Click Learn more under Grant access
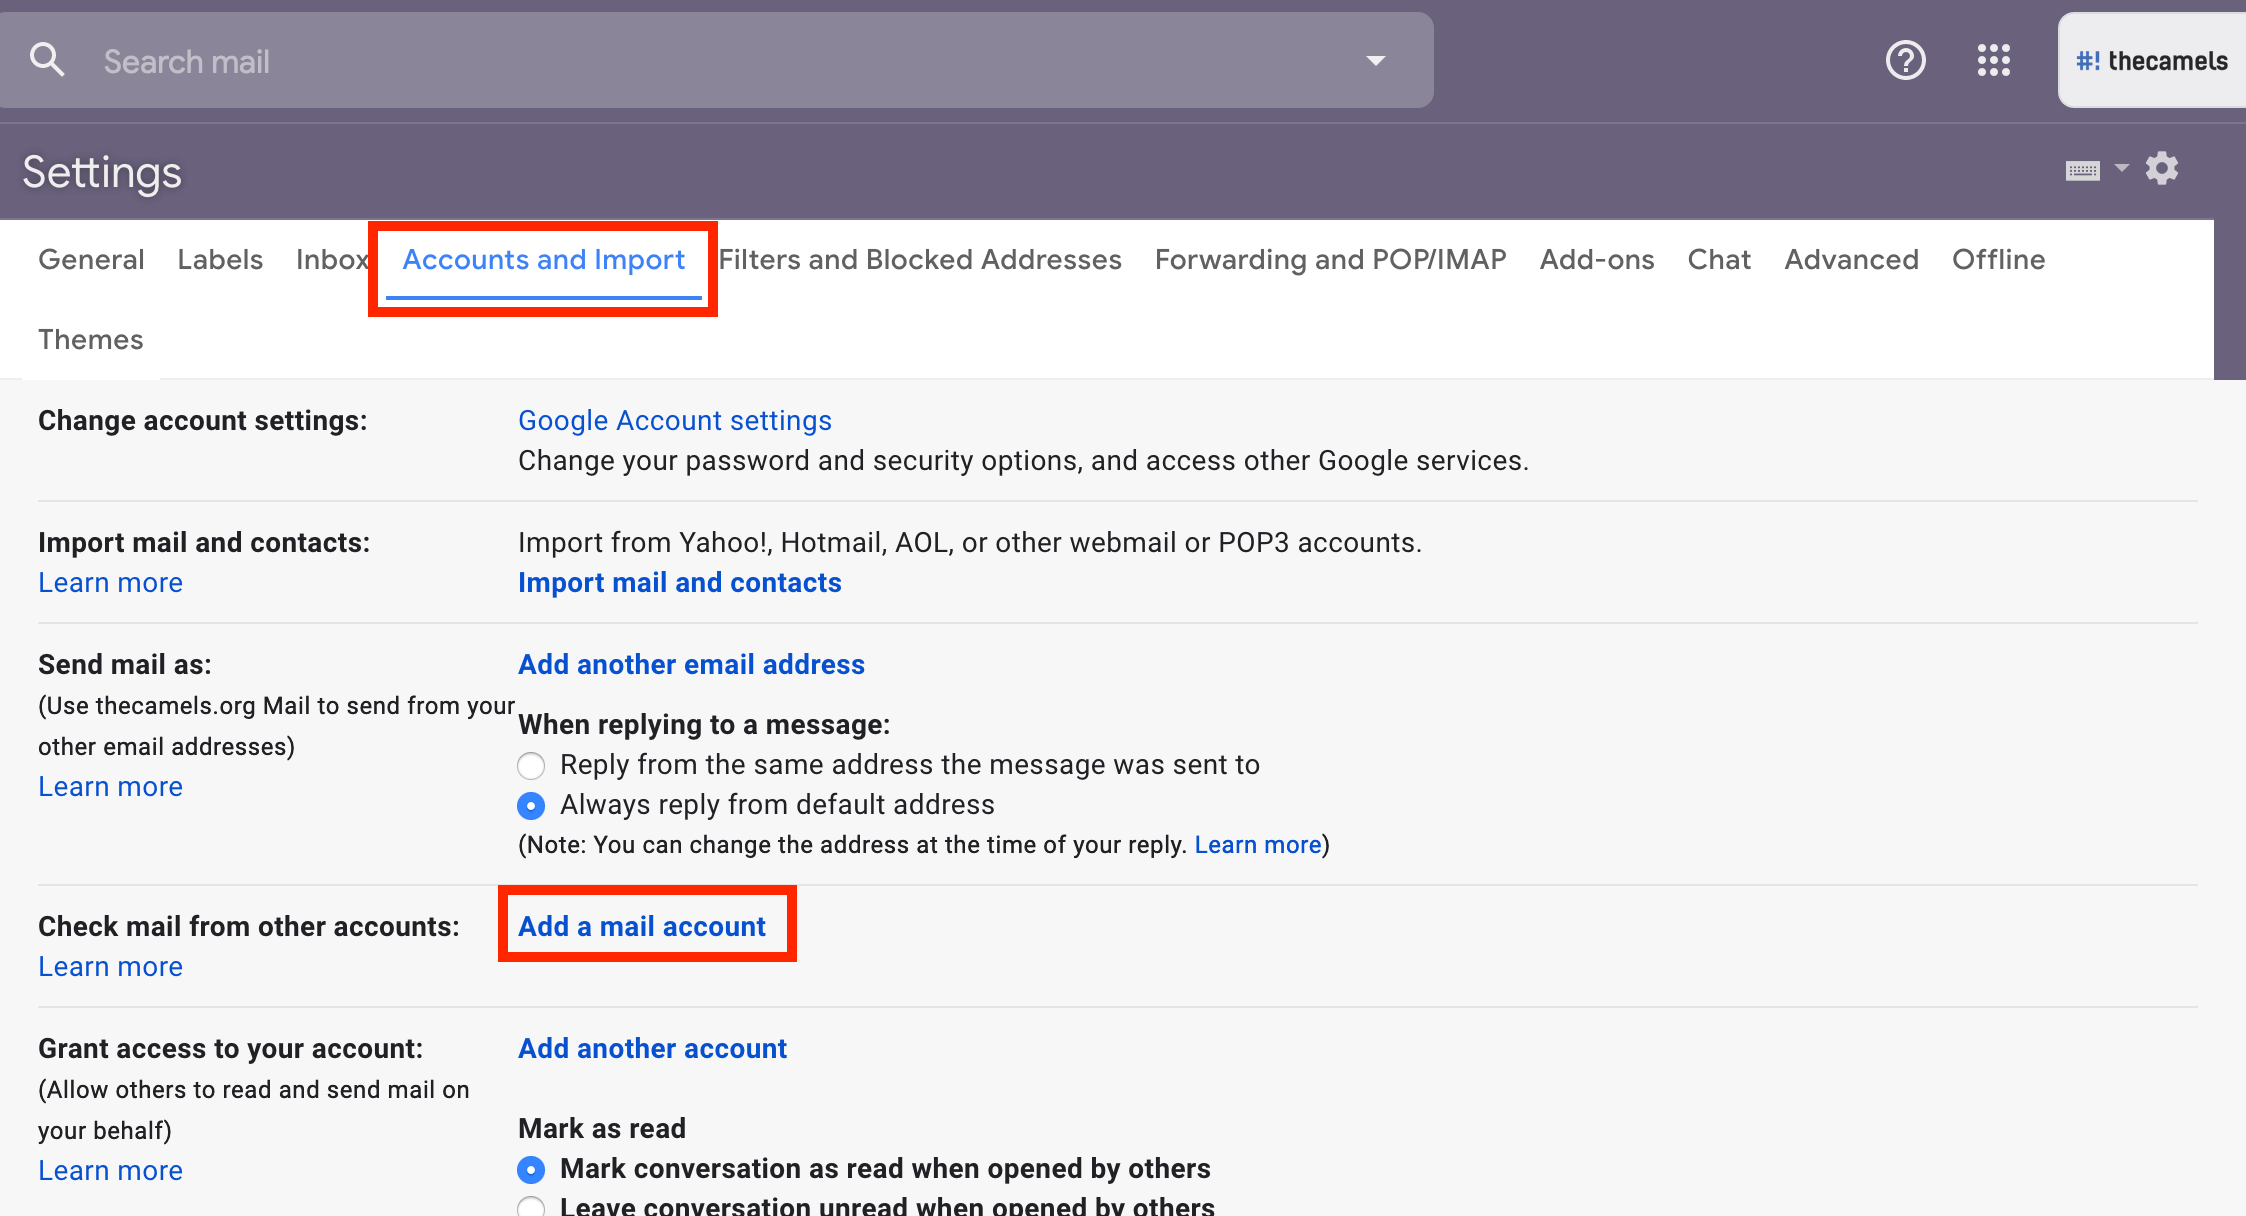This screenshot has height=1216, width=2246. [x=110, y=1170]
